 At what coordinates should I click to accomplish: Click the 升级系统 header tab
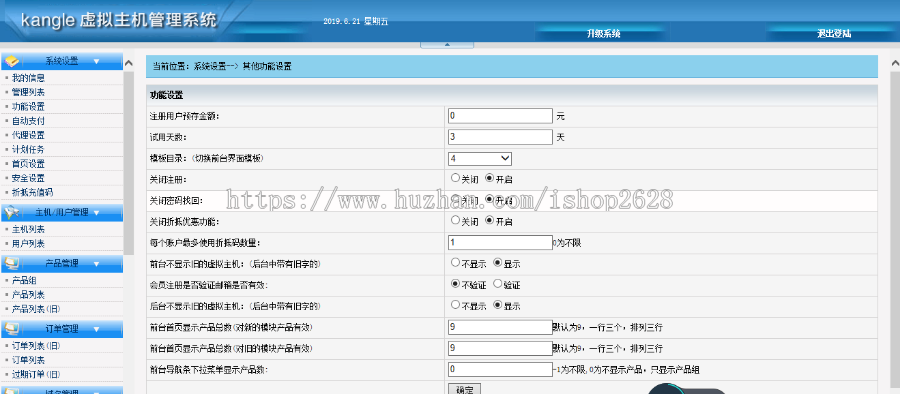603,34
